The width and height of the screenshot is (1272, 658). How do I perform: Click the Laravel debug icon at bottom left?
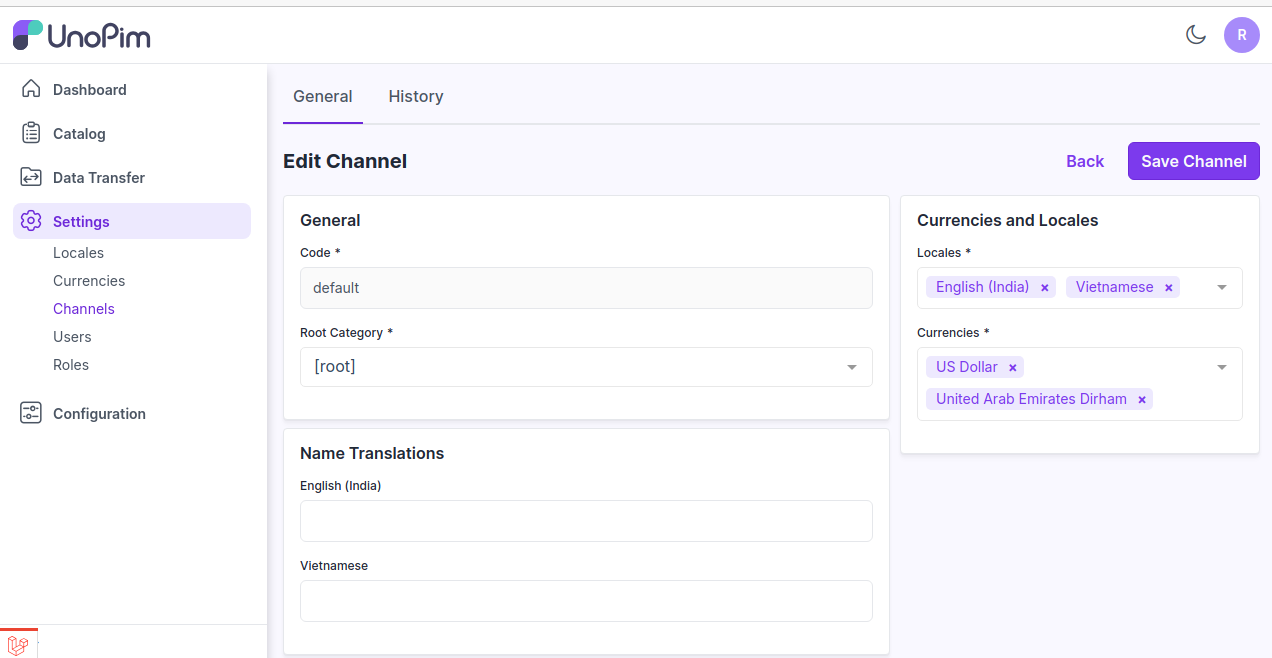pyautogui.click(x=17, y=645)
